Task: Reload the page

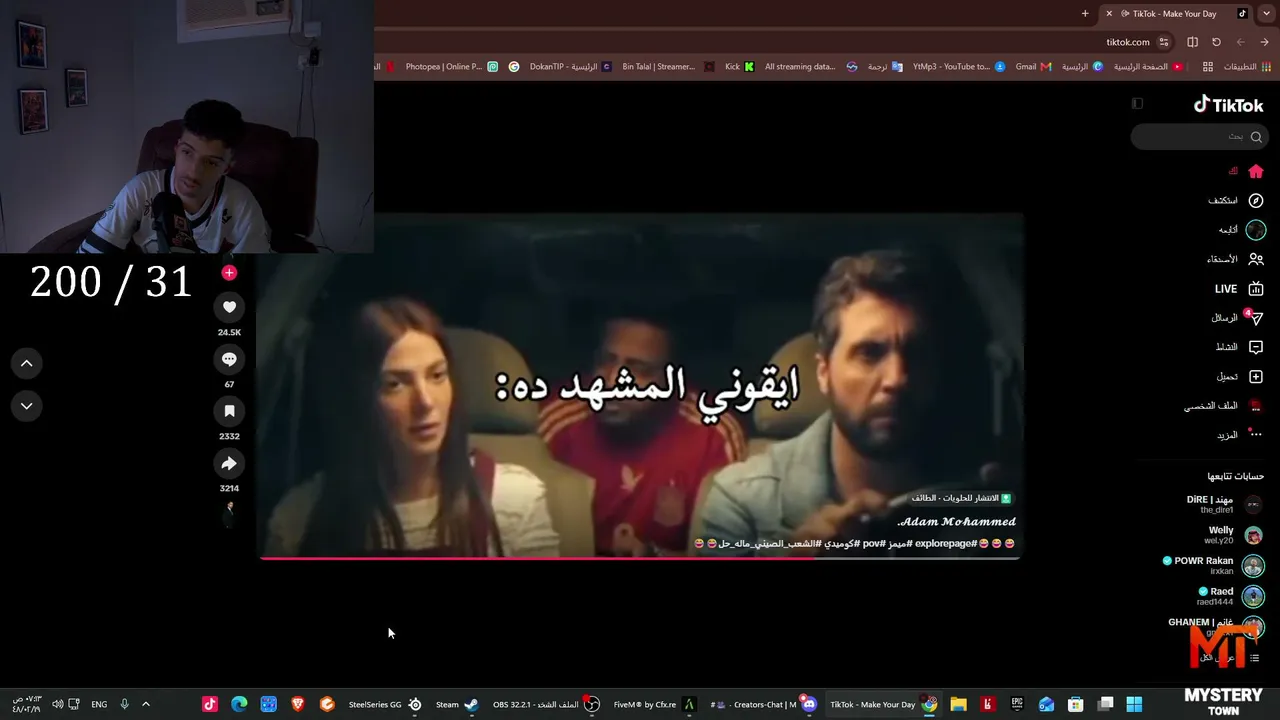Action: click(x=1216, y=42)
